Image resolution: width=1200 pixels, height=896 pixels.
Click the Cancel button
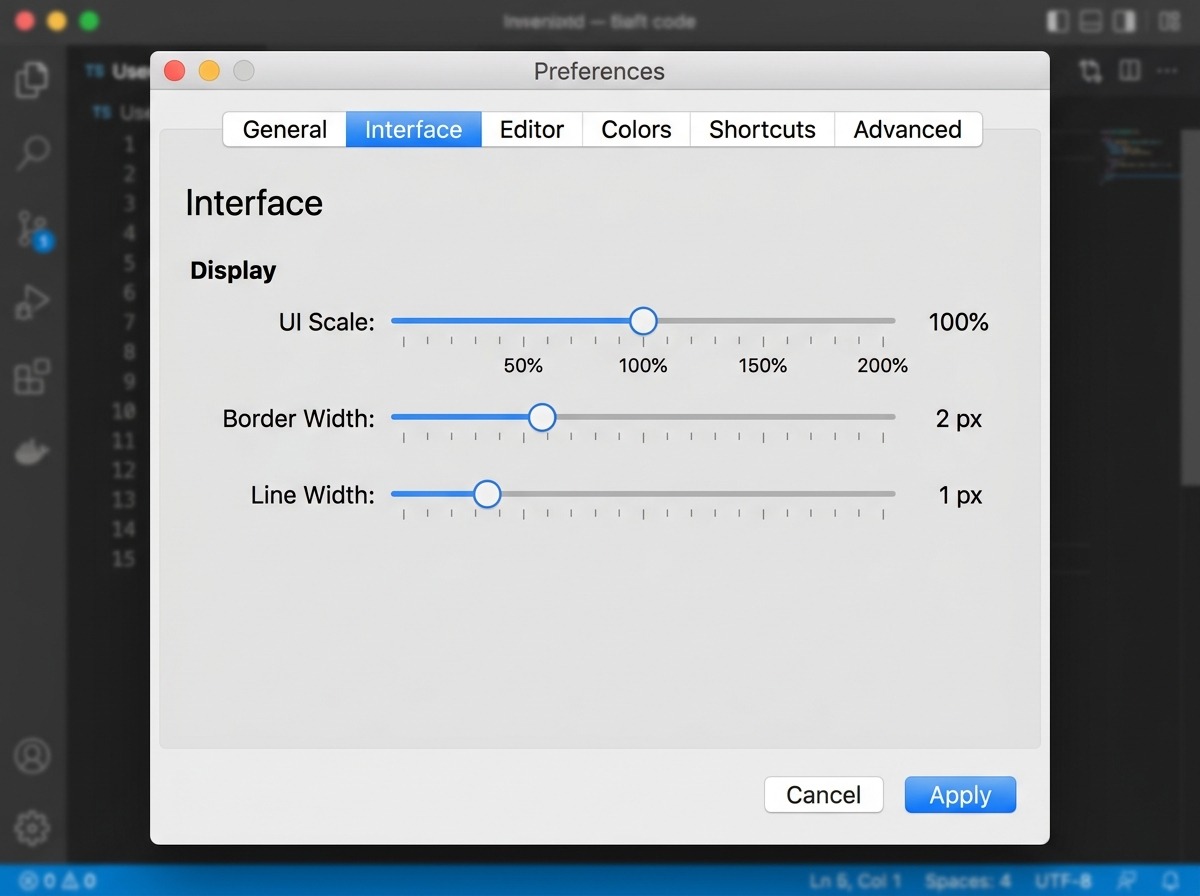824,795
